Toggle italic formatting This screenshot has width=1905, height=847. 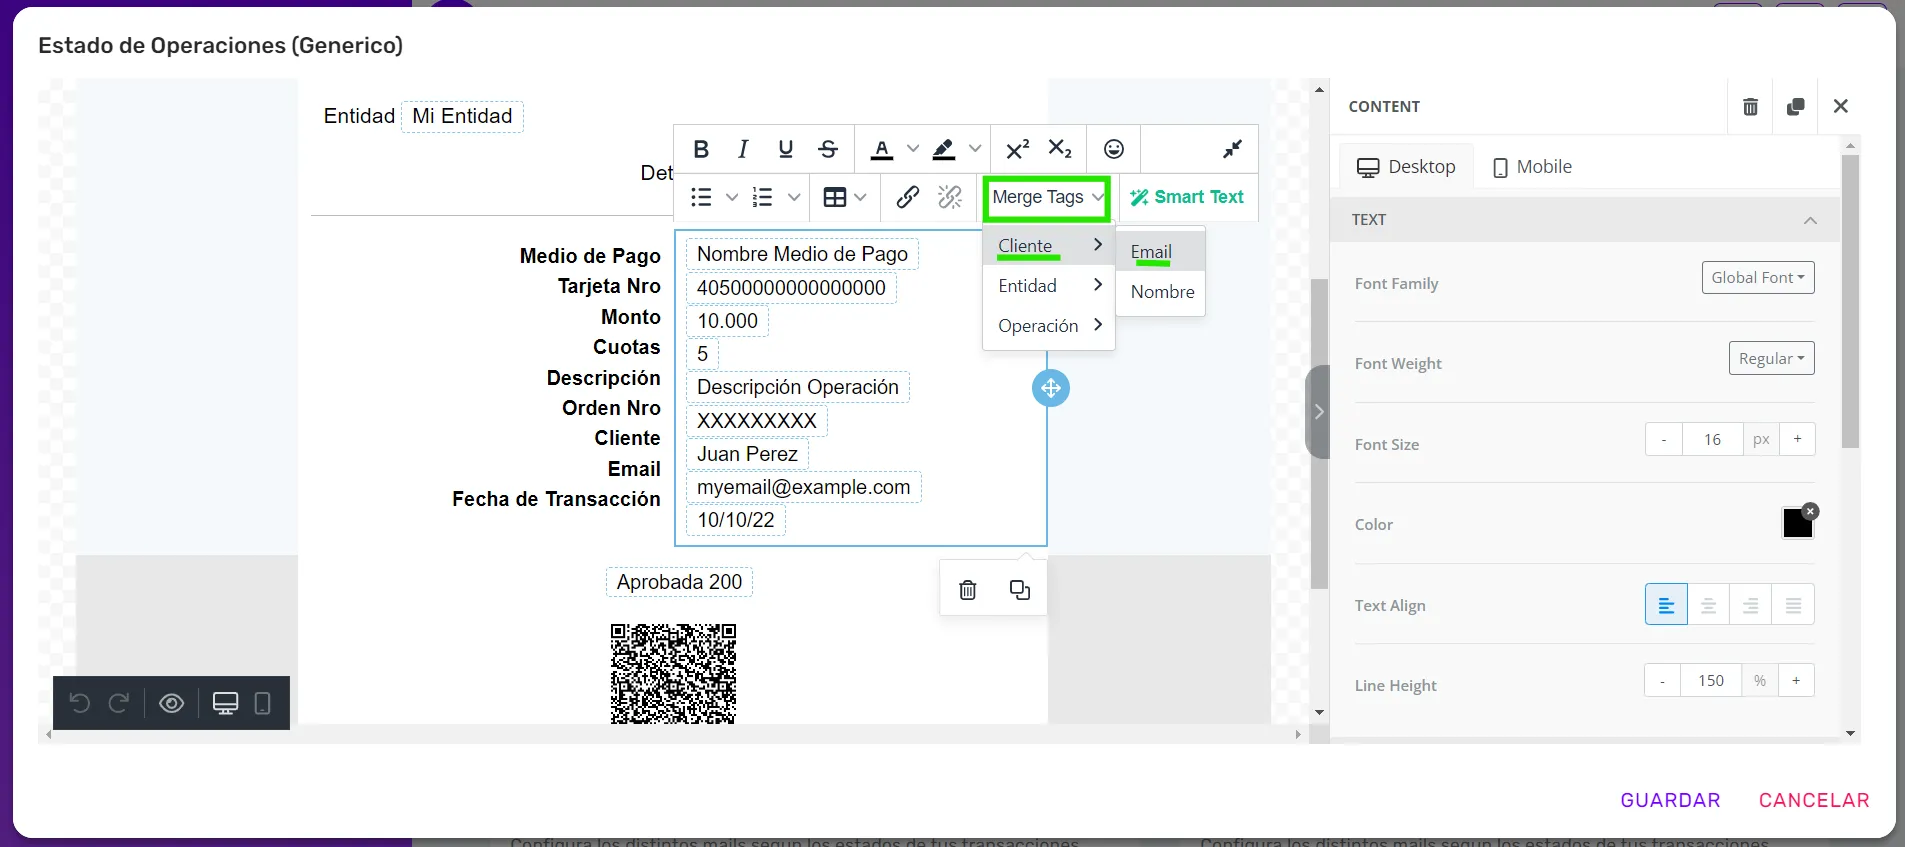[x=743, y=149]
